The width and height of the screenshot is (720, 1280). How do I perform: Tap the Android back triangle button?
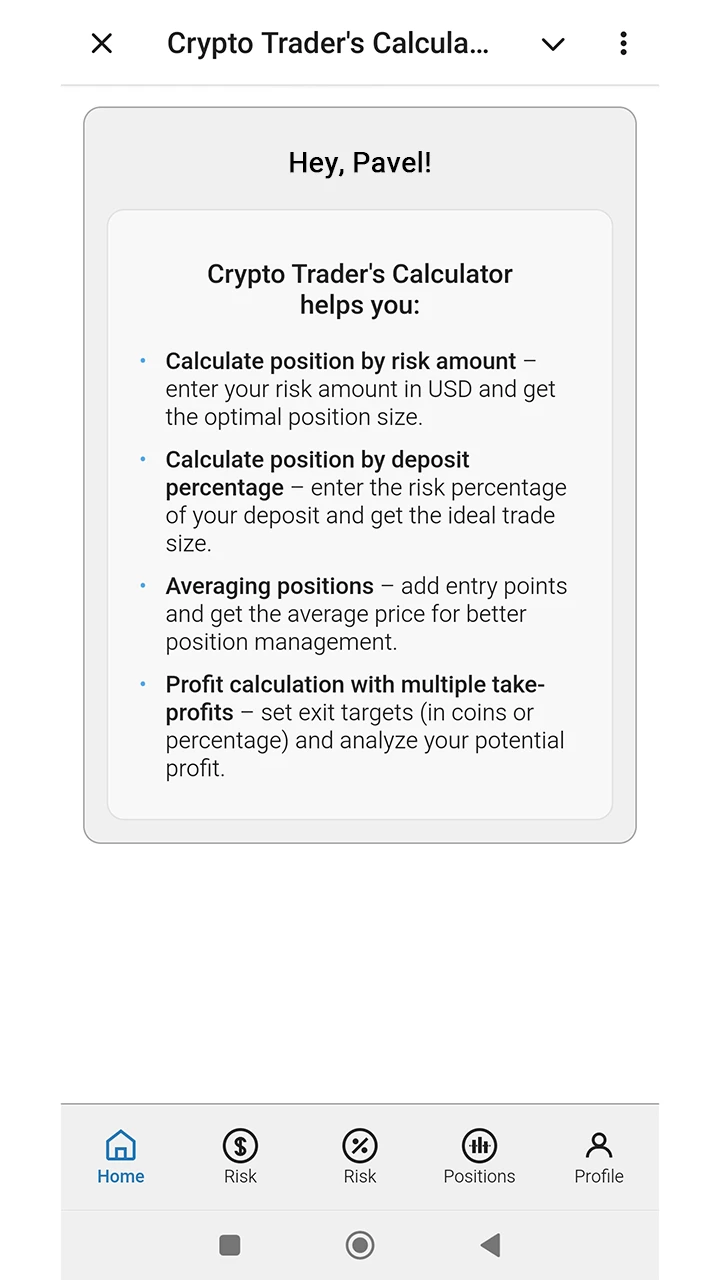(x=490, y=1245)
